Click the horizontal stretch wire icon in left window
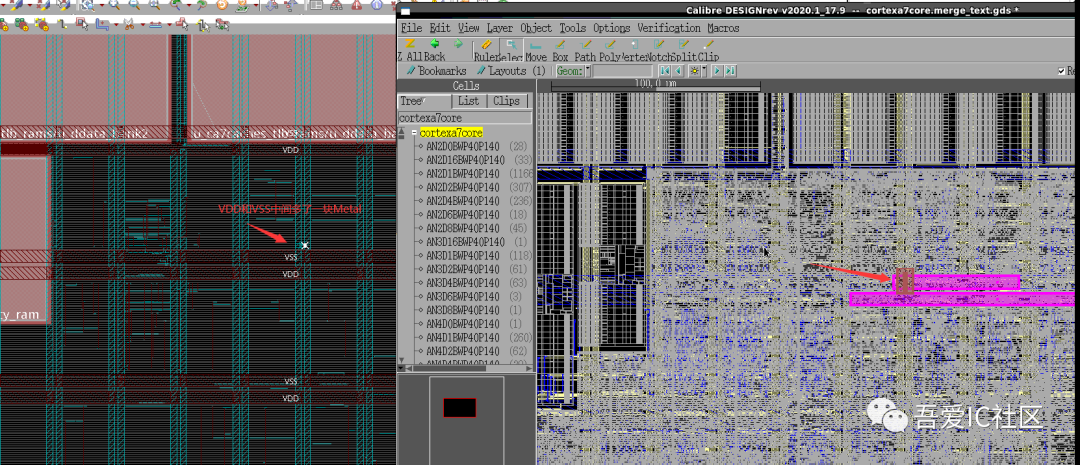 coord(156,24)
